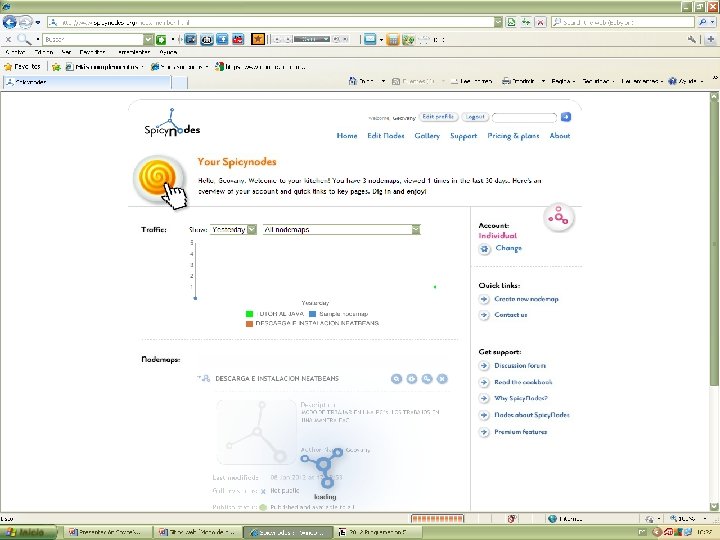The image size is (720, 540).
Task: Open the Seguridad command bar dropdown
Action: click(598, 81)
